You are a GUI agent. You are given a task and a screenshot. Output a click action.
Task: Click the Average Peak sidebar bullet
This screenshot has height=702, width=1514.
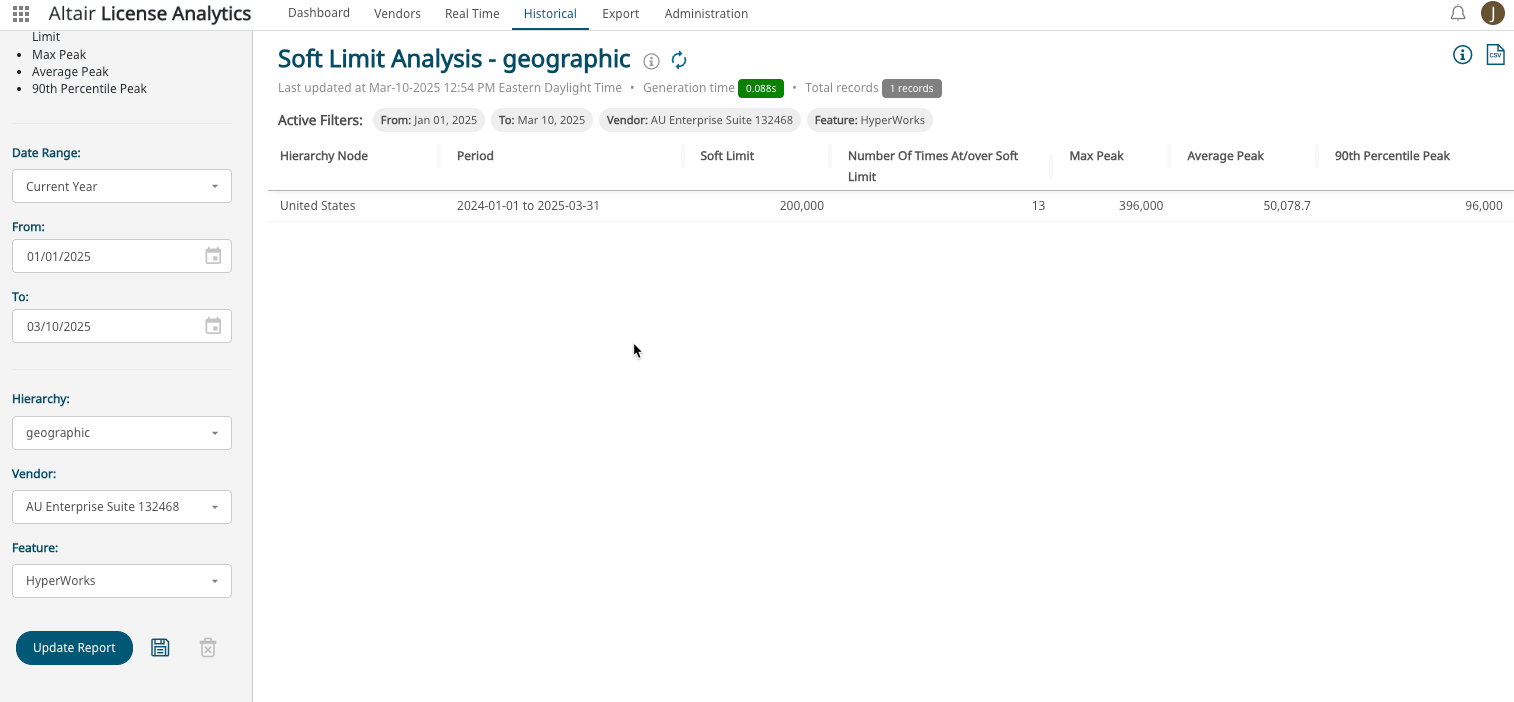pyautogui.click(x=70, y=72)
